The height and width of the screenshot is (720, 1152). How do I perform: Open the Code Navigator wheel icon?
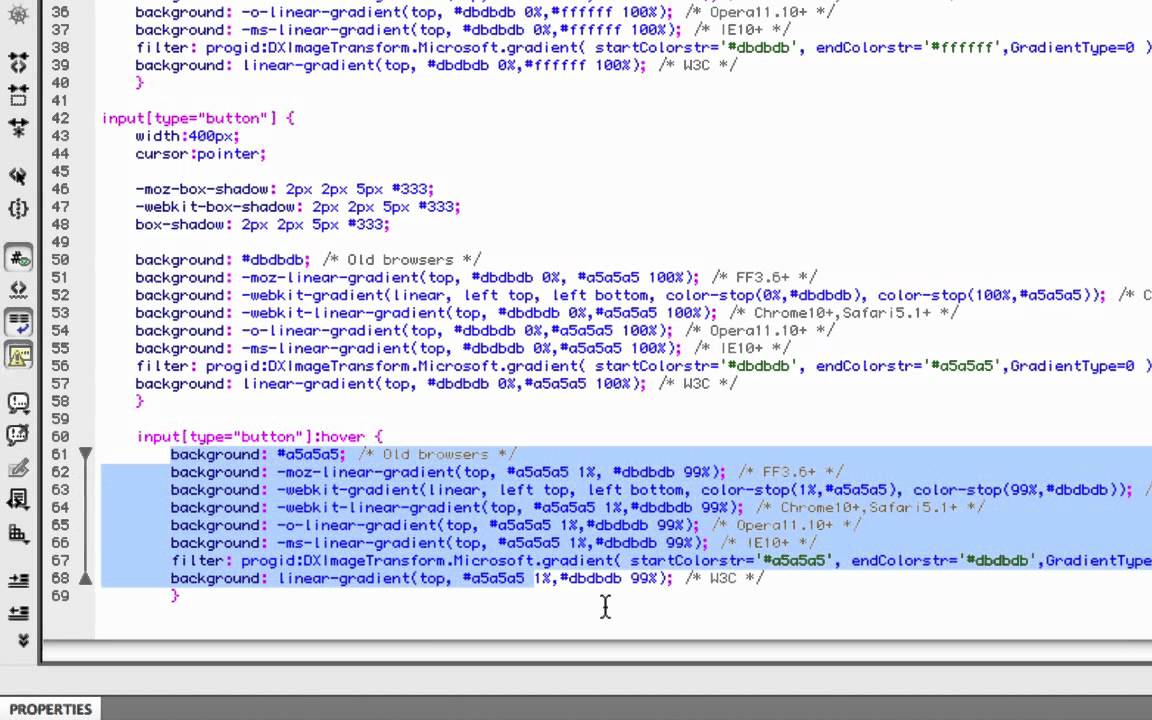coord(18,14)
